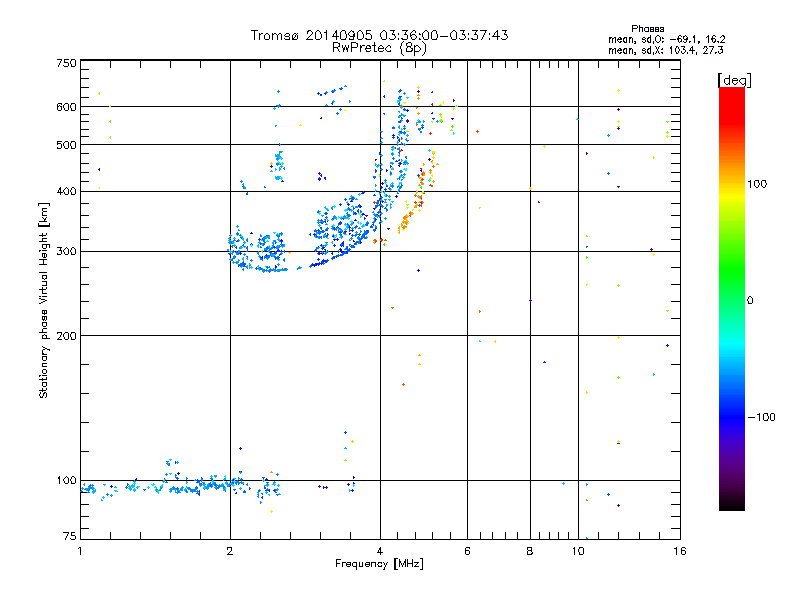Click the 8 tick on the frequency axis
This screenshot has height=600, width=800.
tap(530, 551)
